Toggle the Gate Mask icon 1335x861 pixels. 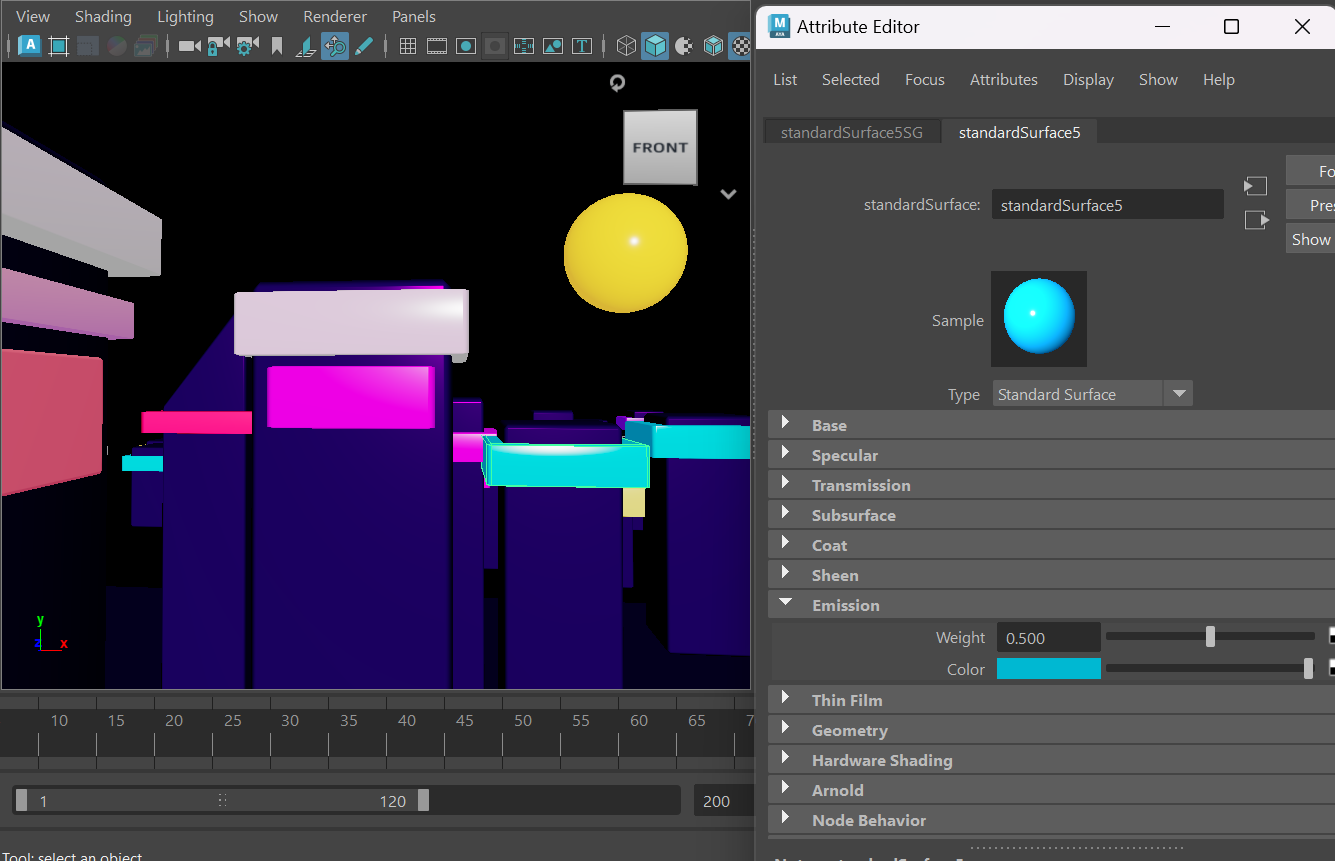click(x=494, y=45)
